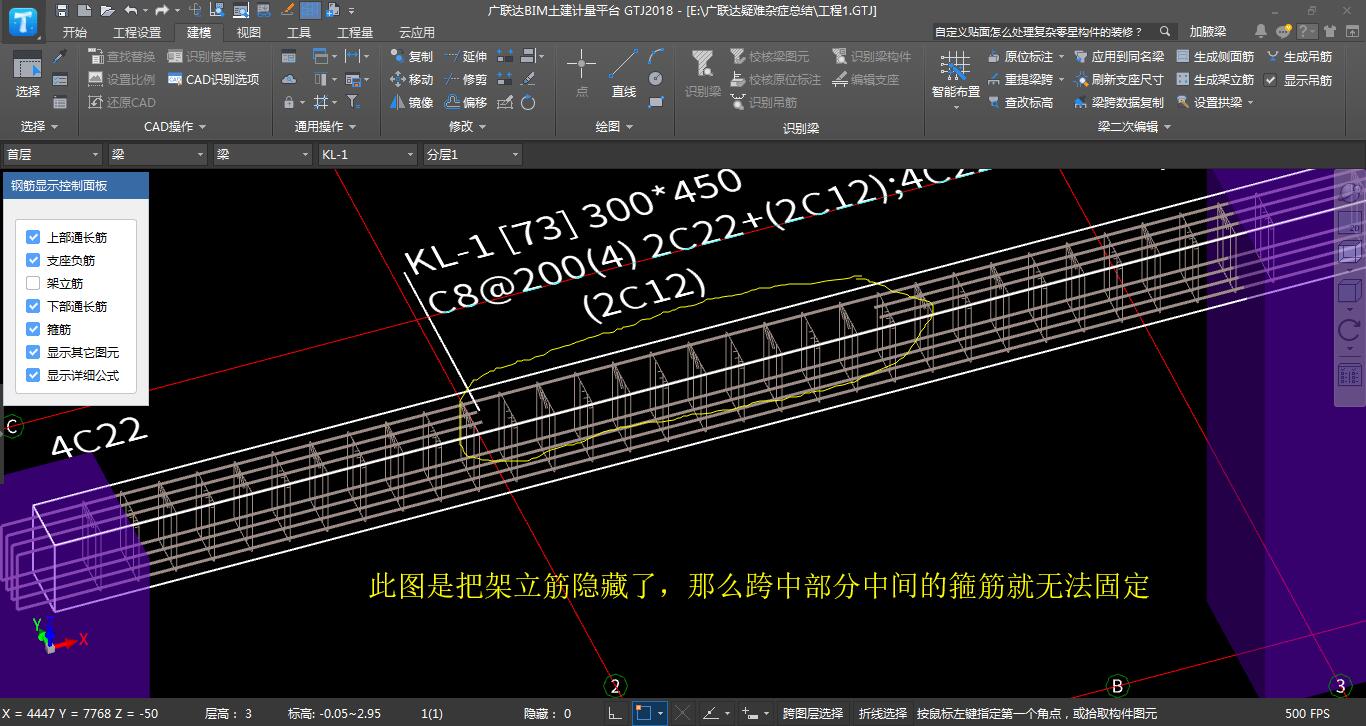1366x726 pixels.
Task: Select the arc drawing tool icon
Action: point(655,56)
